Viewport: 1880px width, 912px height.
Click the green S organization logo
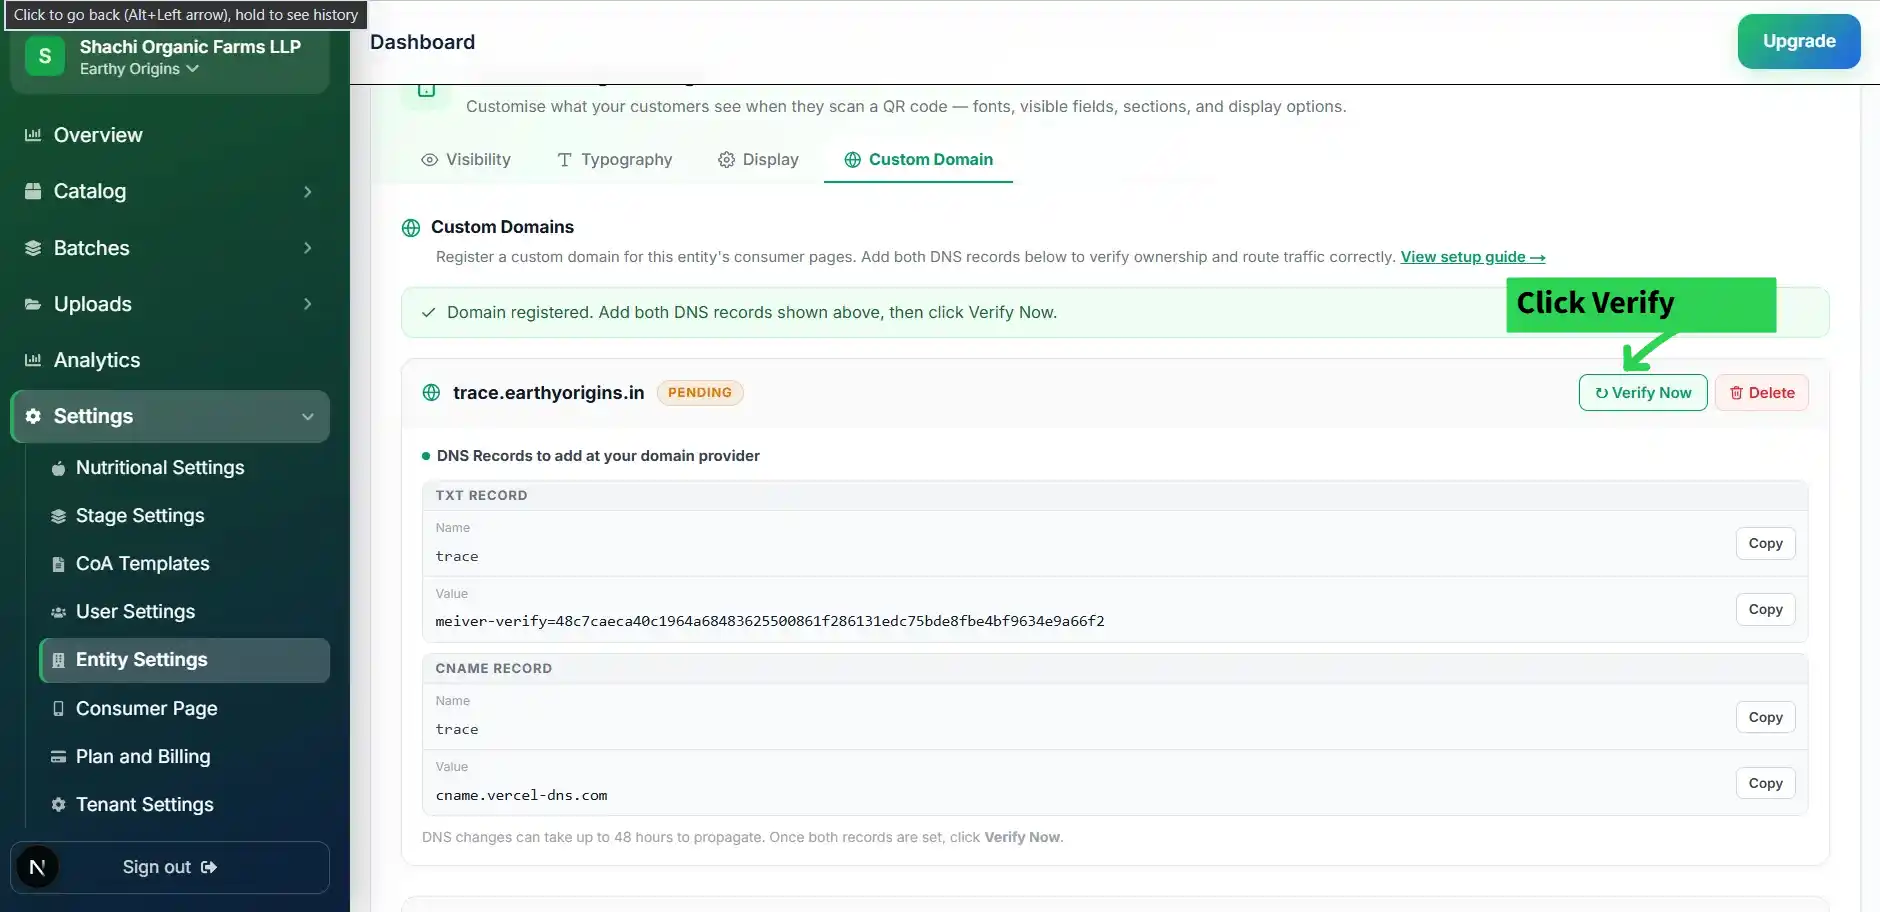pos(45,56)
